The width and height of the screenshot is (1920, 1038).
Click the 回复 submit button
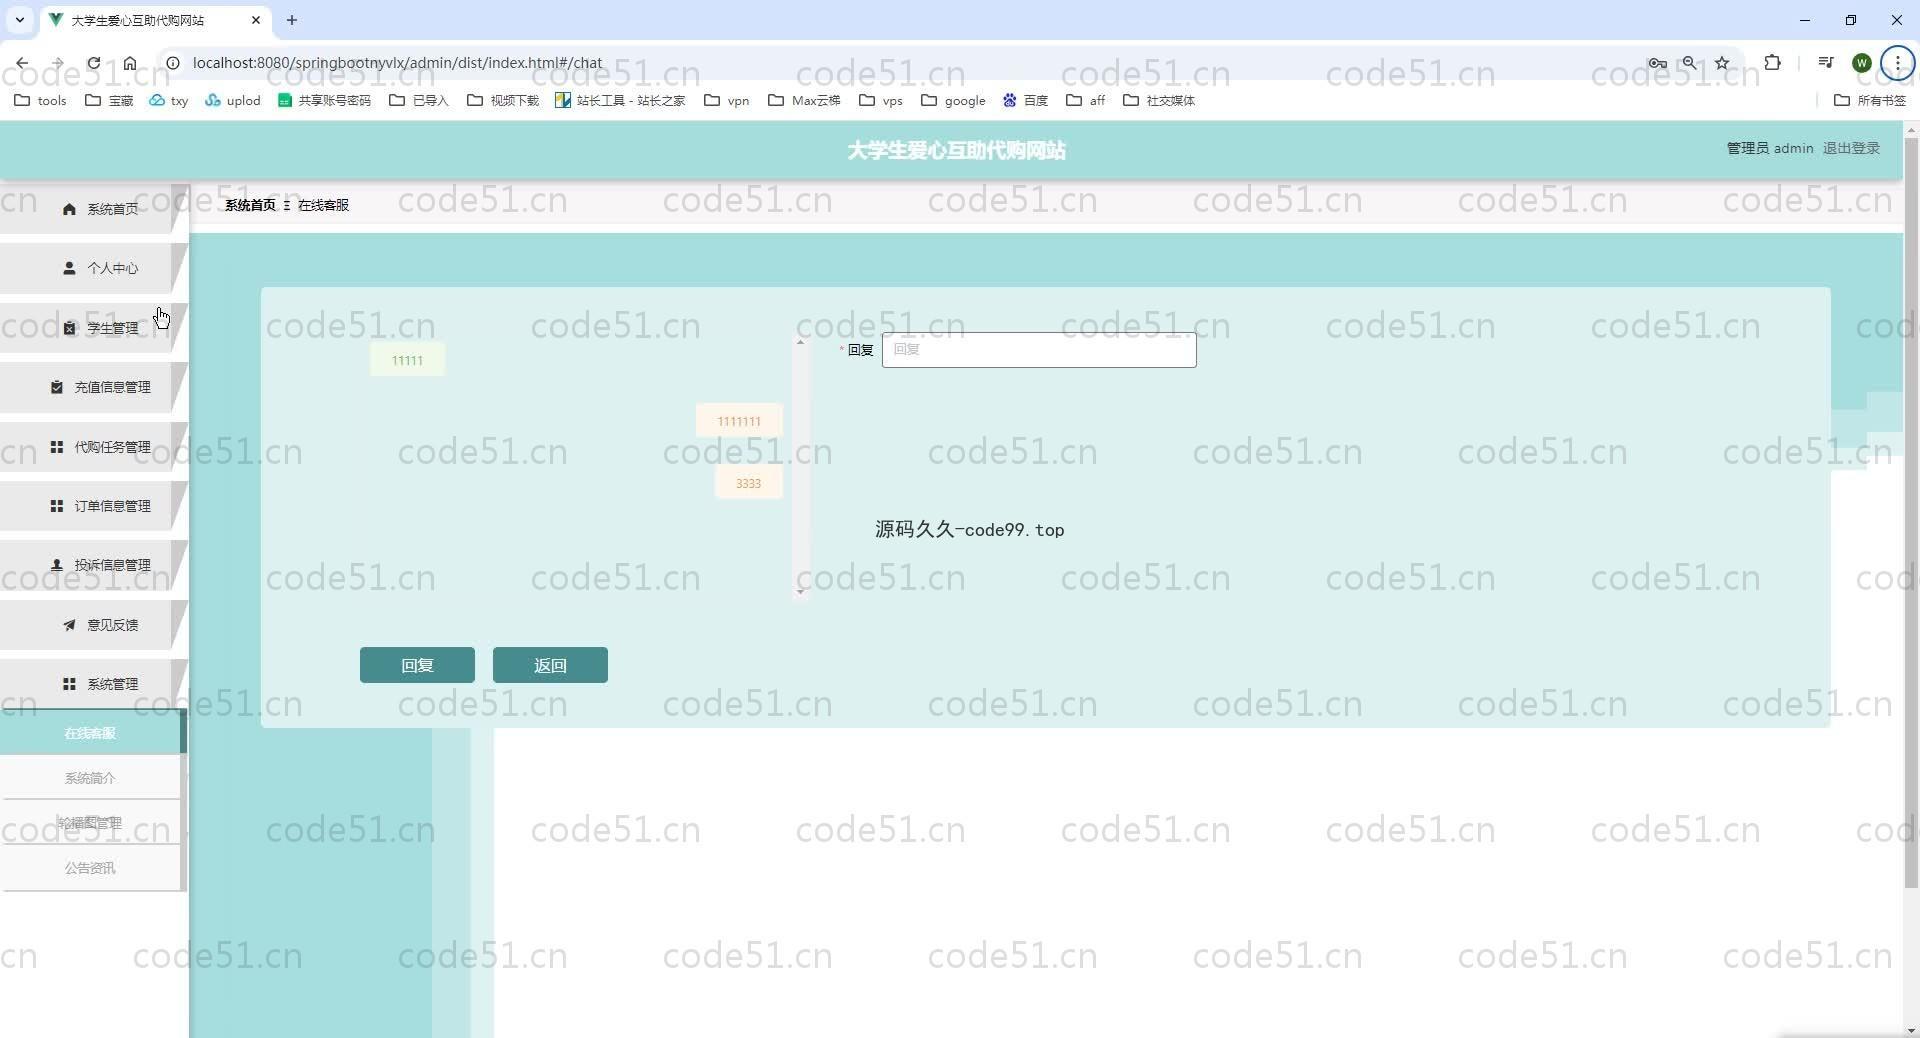(417, 665)
